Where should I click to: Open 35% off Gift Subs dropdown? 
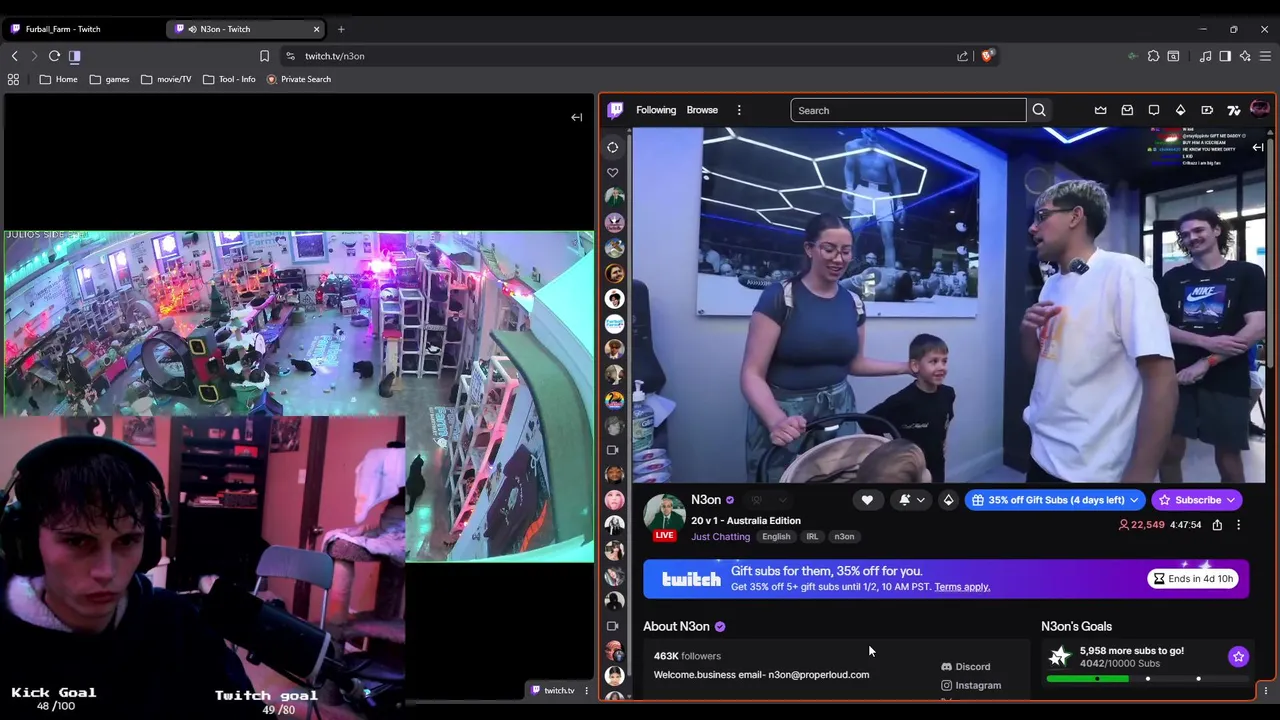click(1056, 500)
